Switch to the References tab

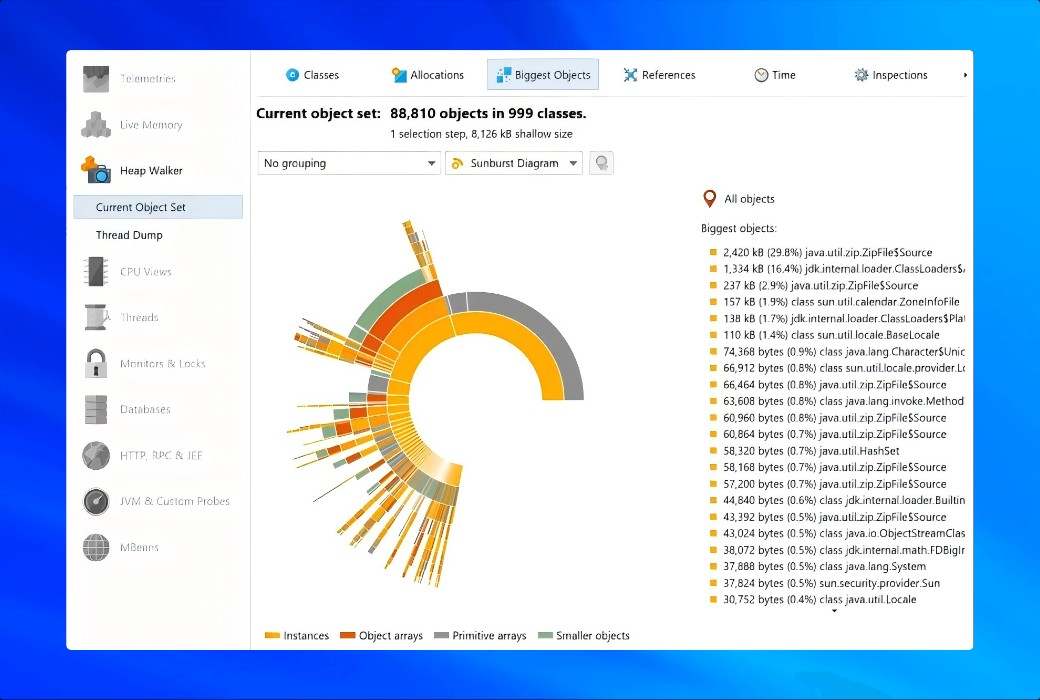point(659,75)
